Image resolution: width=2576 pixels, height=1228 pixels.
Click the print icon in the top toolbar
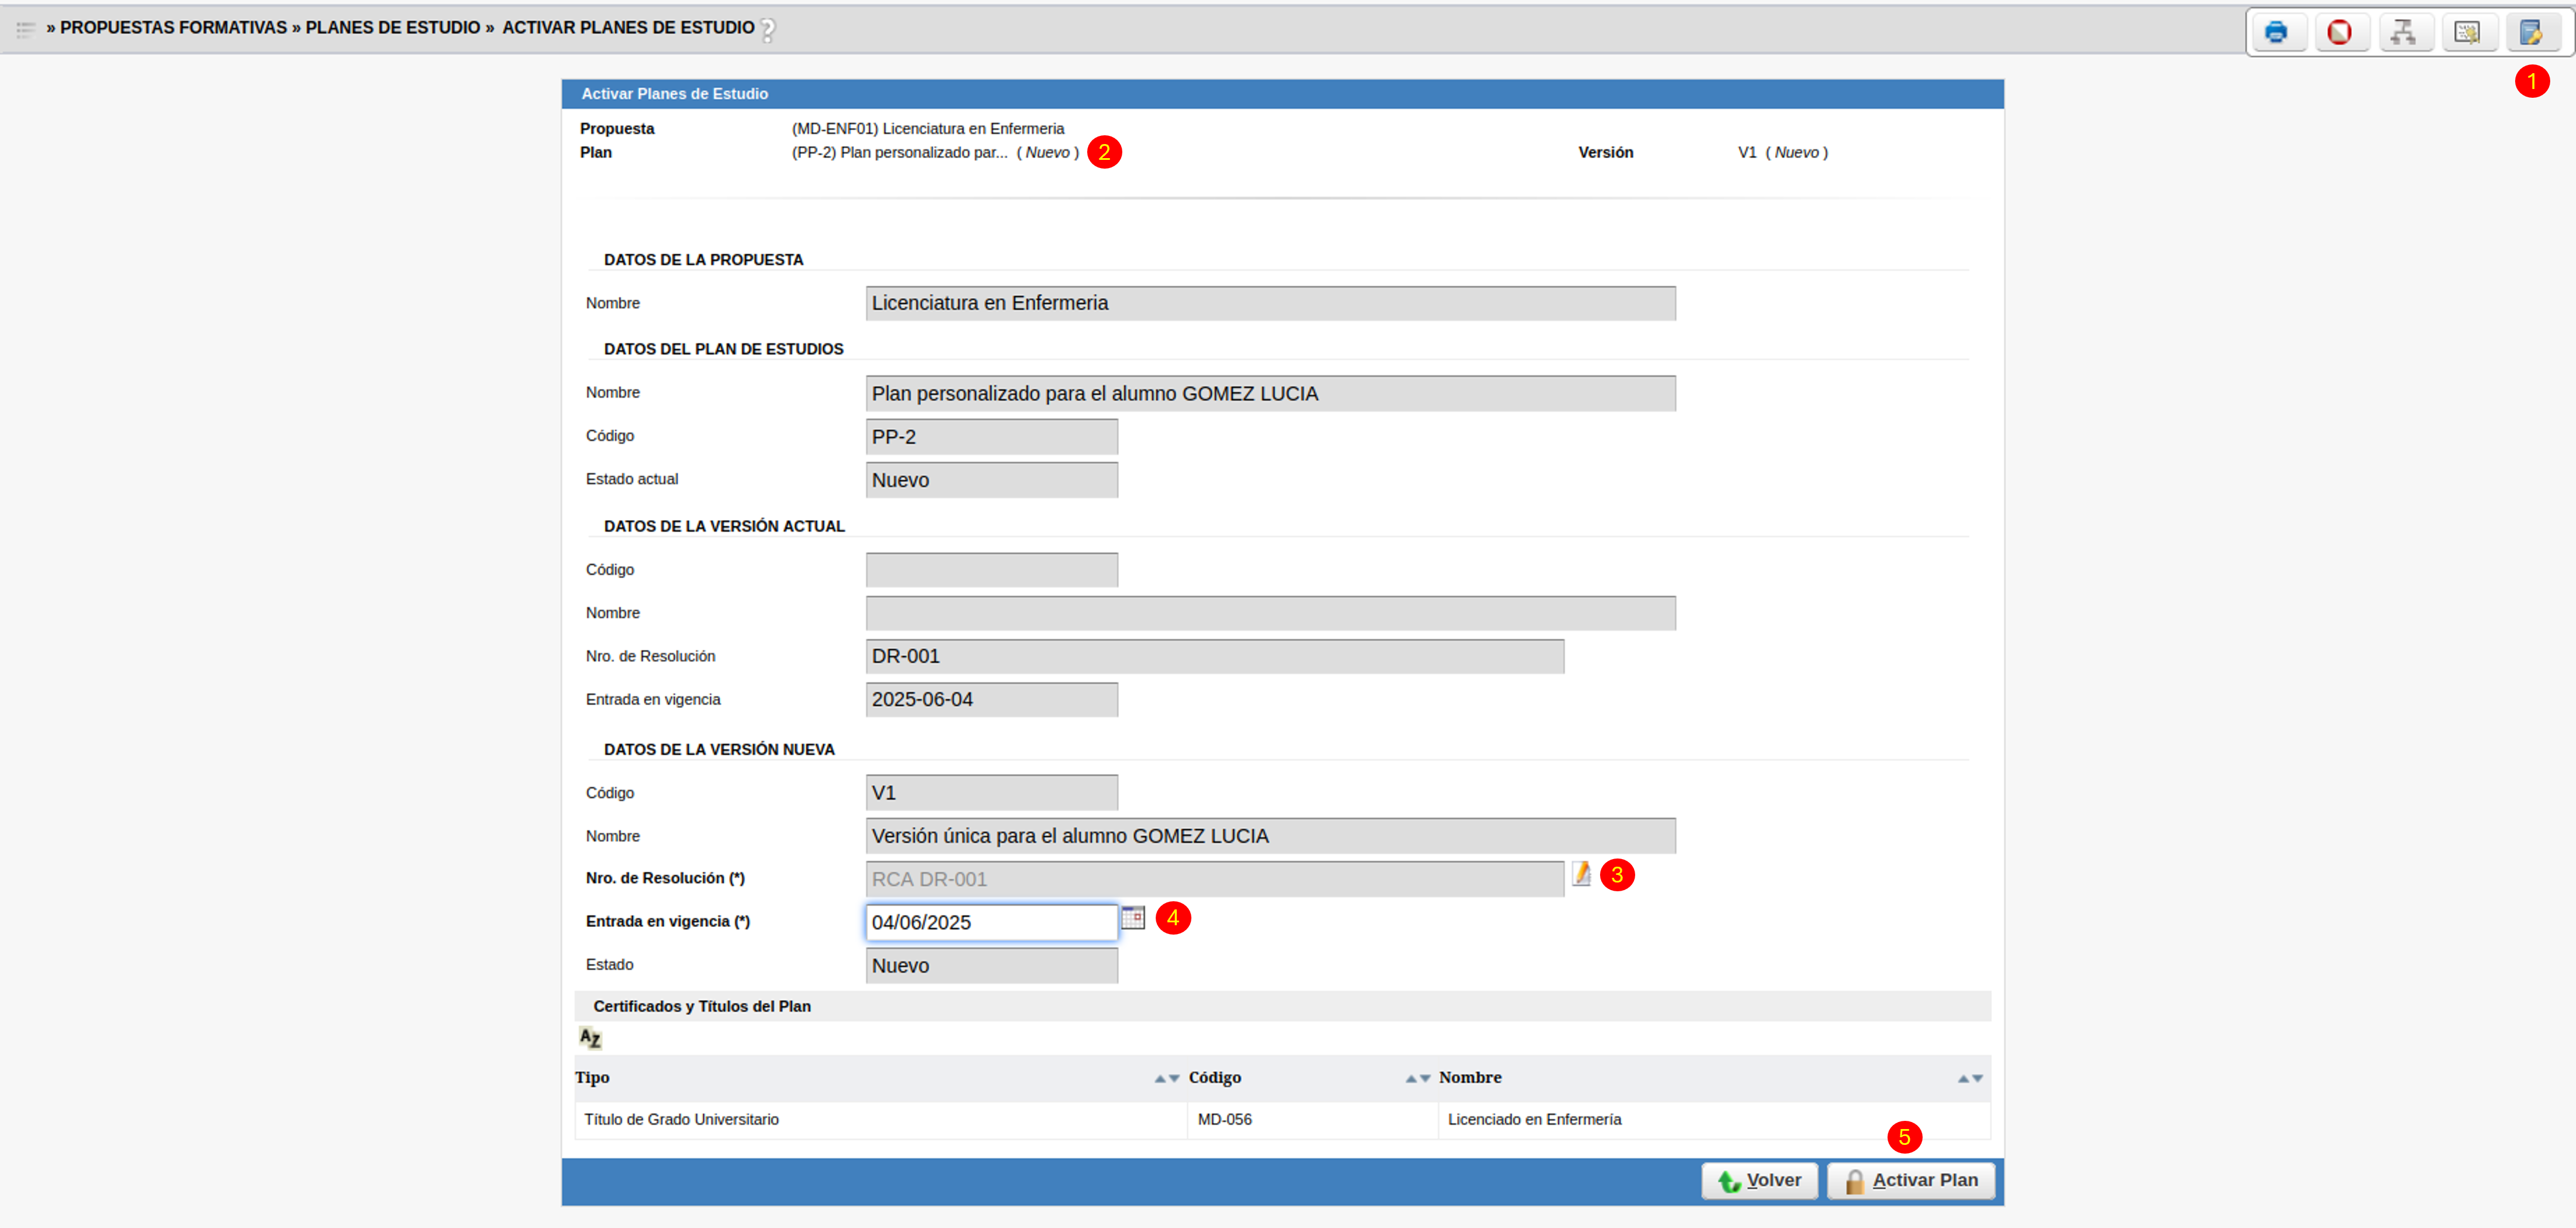coord(2278,32)
